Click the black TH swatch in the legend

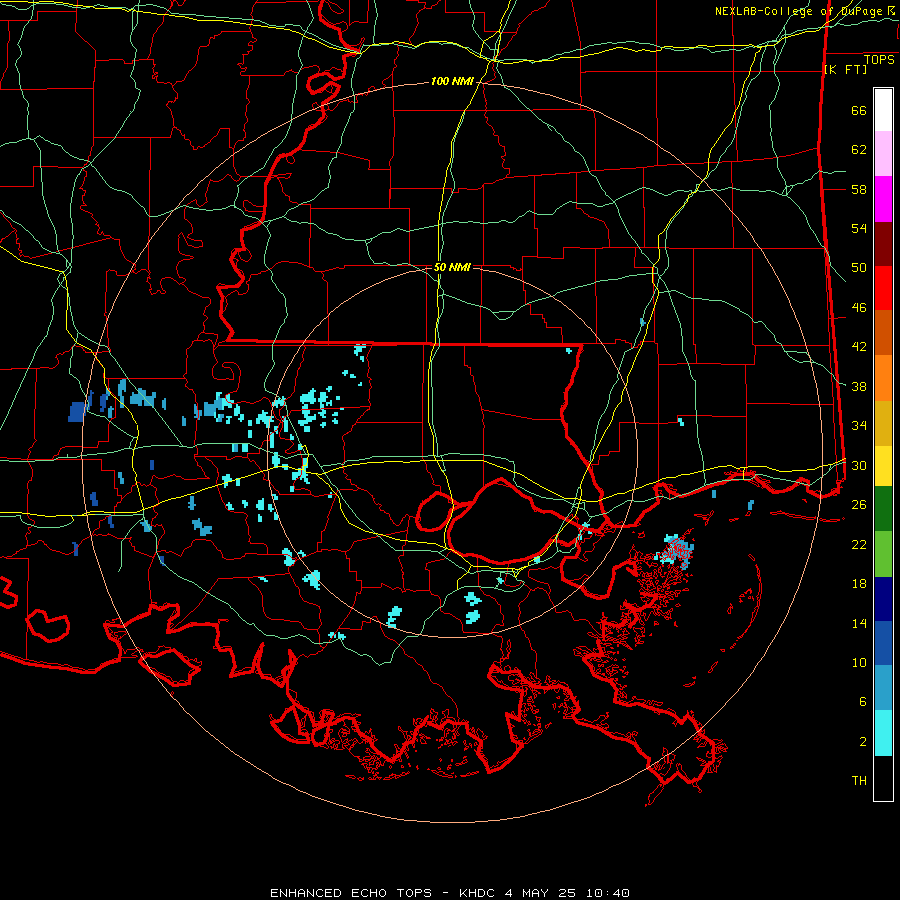pyautogui.click(x=883, y=778)
